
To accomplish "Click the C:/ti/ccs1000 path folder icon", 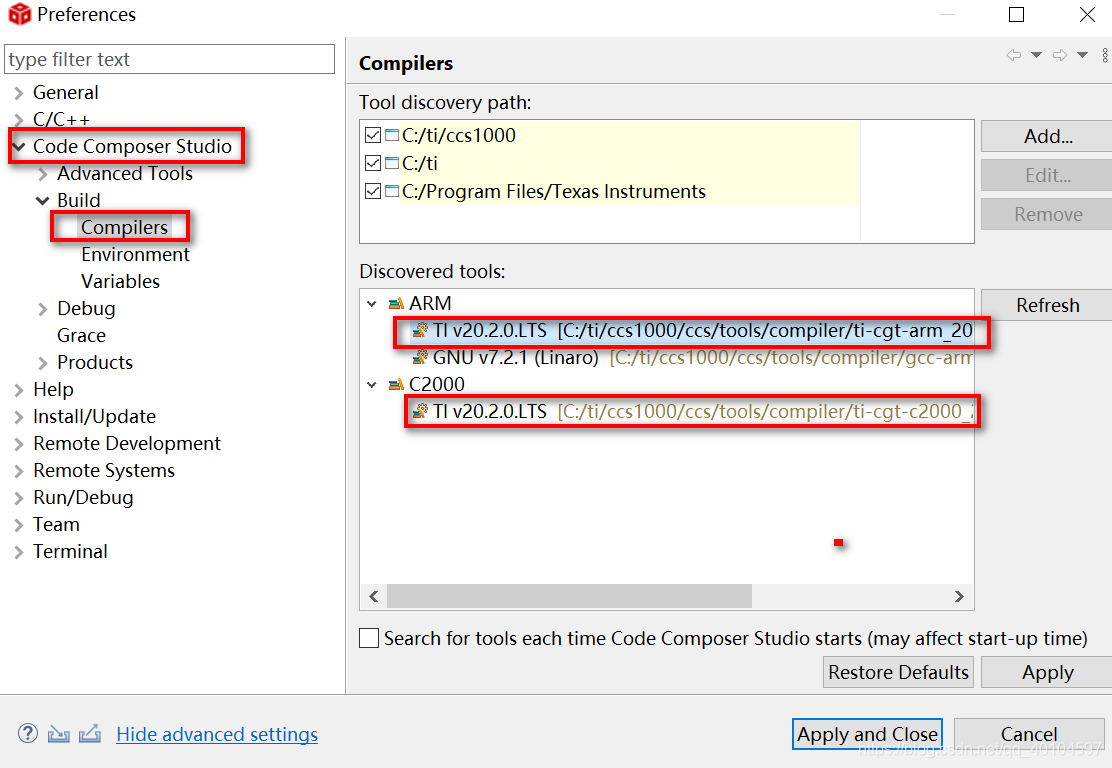I will (x=392, y=135).
